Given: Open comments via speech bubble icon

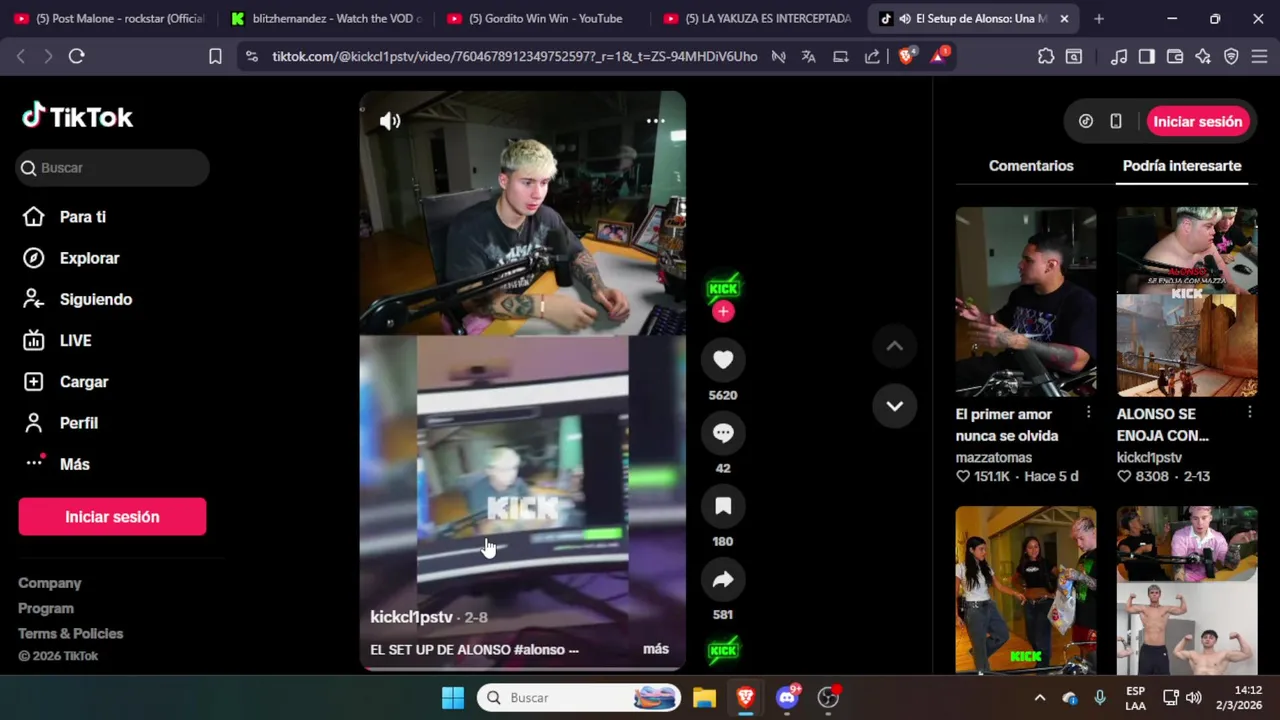Looking at the screenshot, I should click(x=723, y=433).
